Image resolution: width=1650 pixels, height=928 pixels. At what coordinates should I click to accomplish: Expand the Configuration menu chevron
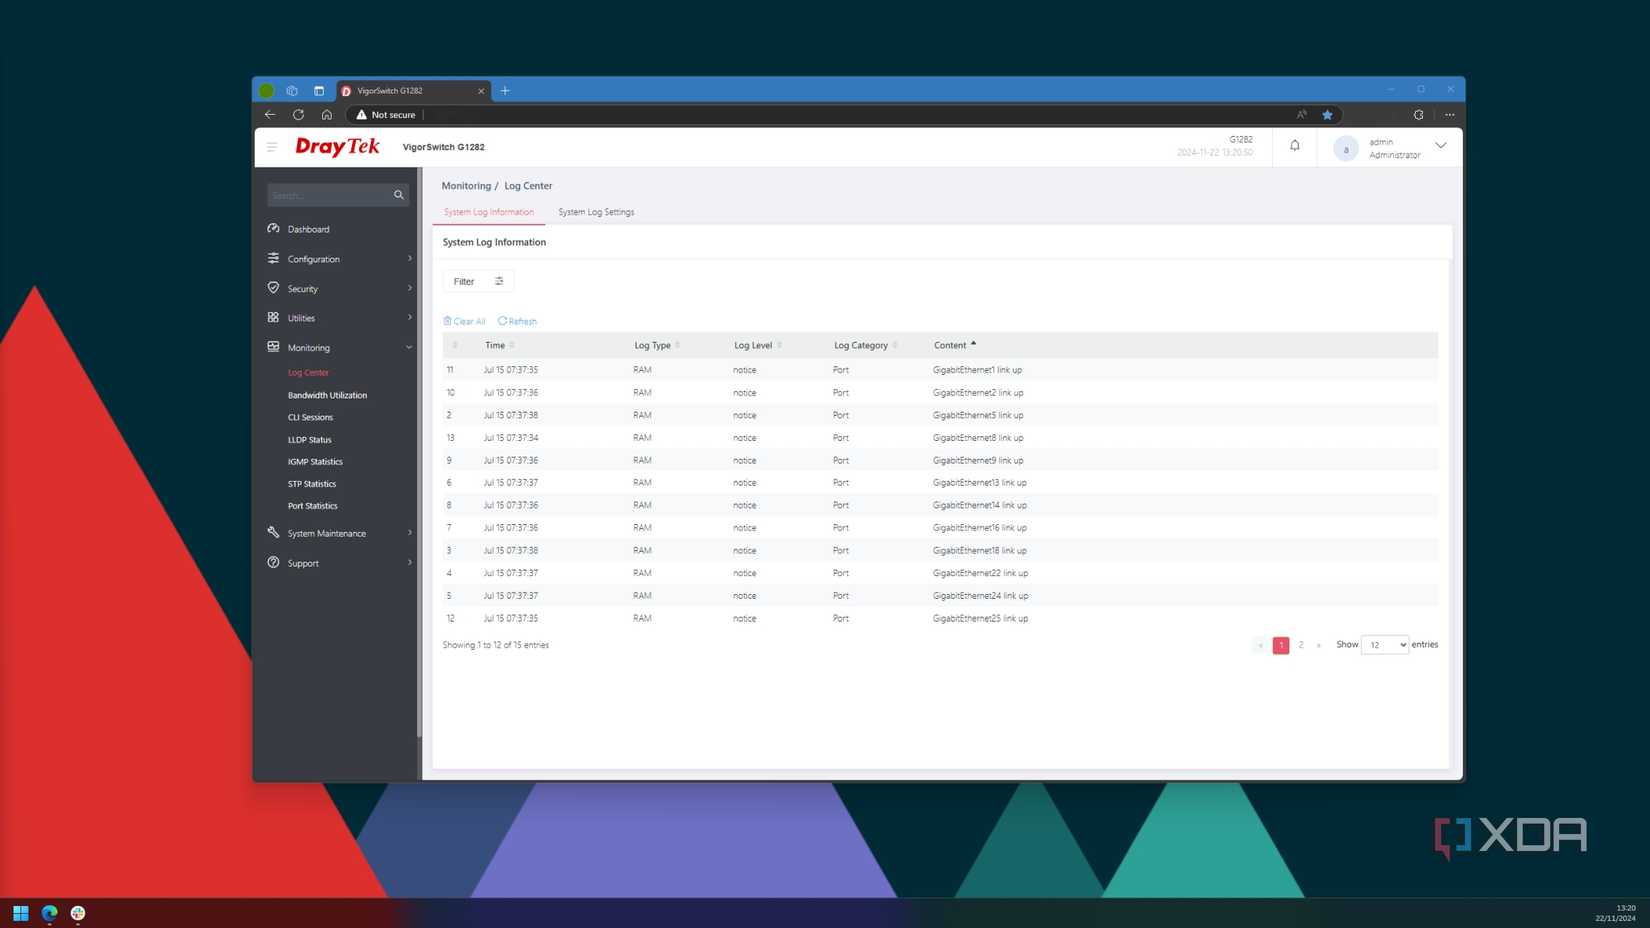[409, 259]
